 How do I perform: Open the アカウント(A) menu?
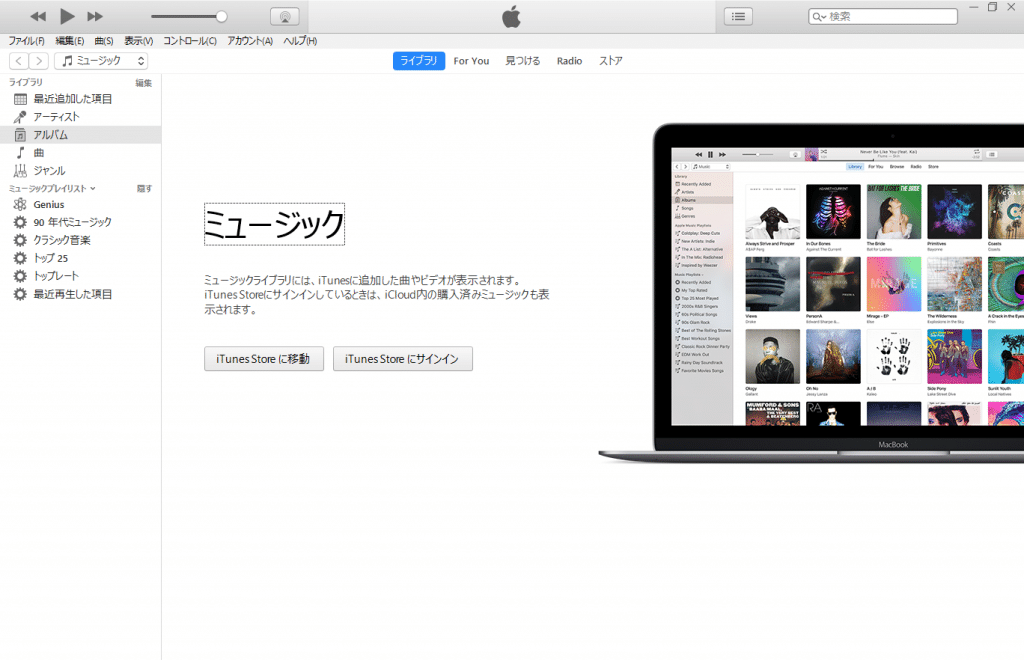click(249, 40)
